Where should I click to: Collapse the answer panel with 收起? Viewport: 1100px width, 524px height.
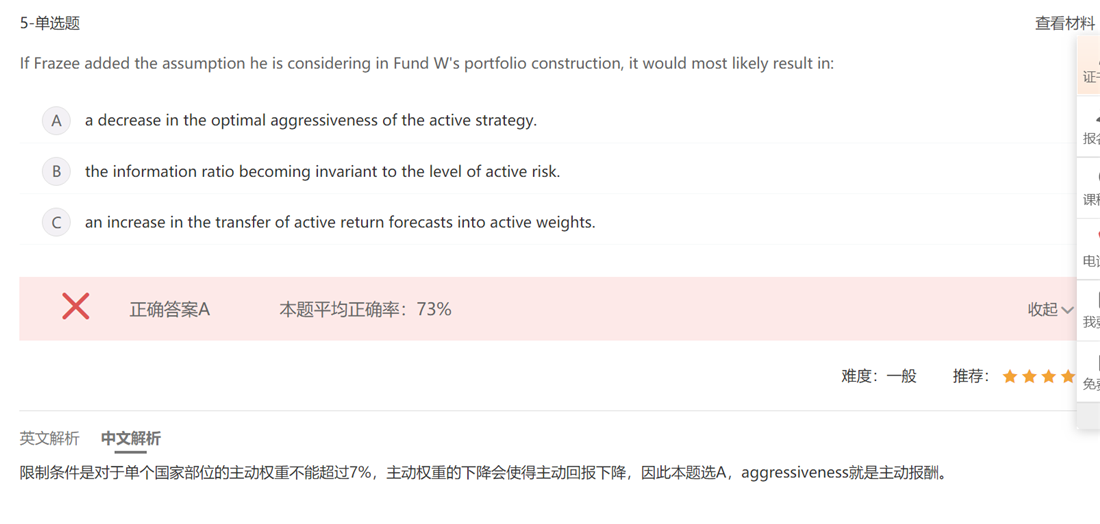[1050, 310]
